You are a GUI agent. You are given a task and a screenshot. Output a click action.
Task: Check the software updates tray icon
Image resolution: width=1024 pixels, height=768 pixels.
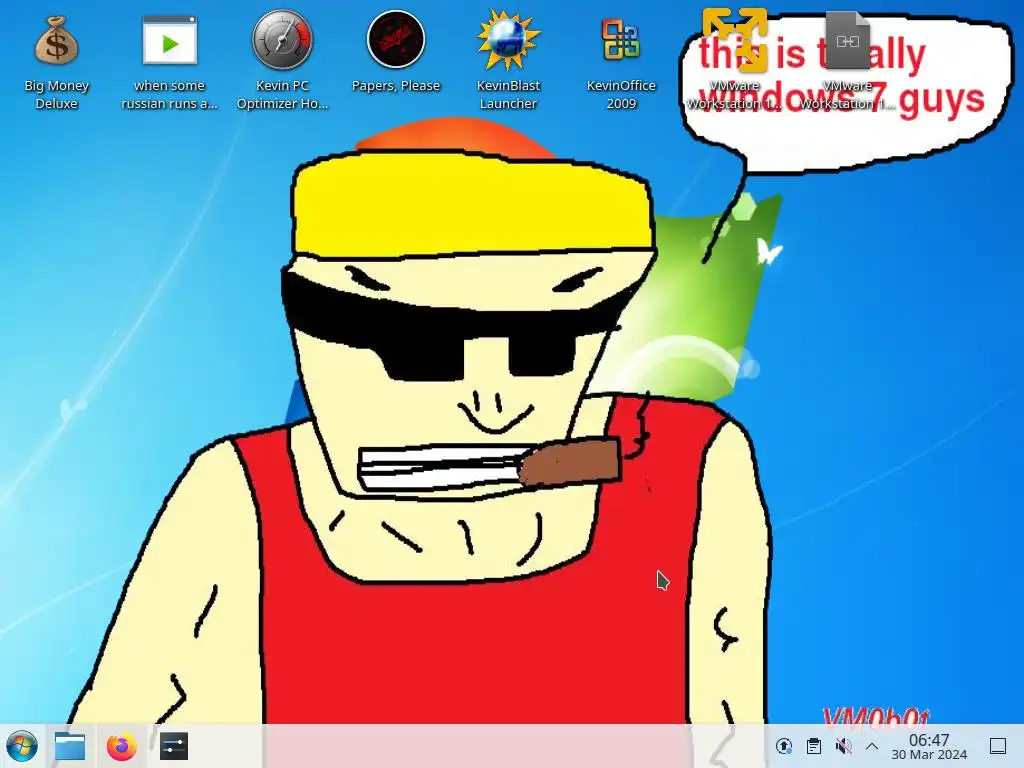pos(784,746)
